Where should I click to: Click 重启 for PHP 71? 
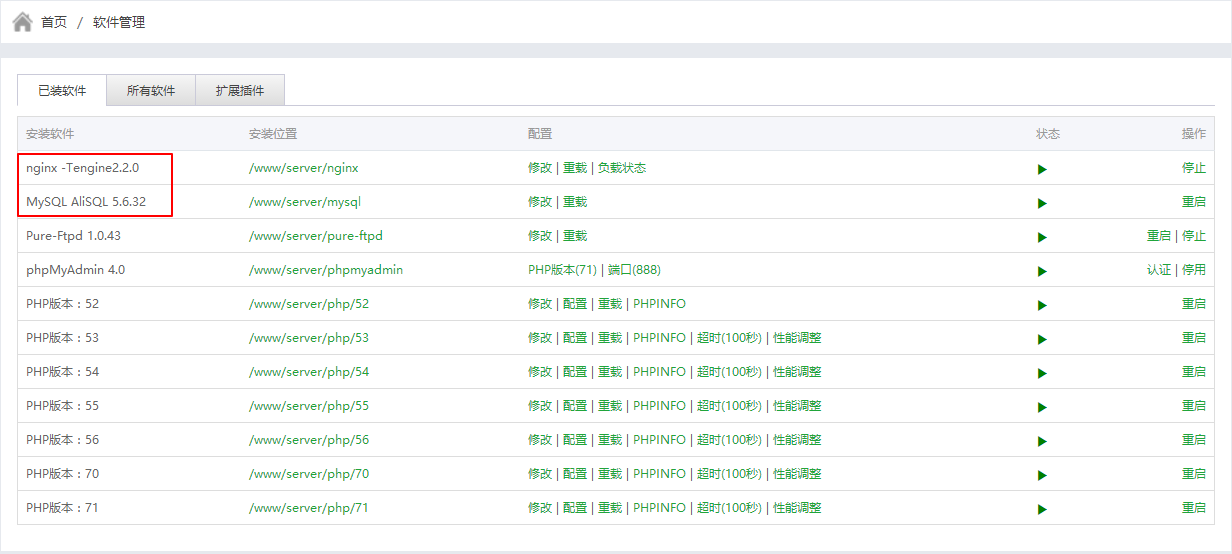point(1194,508)
